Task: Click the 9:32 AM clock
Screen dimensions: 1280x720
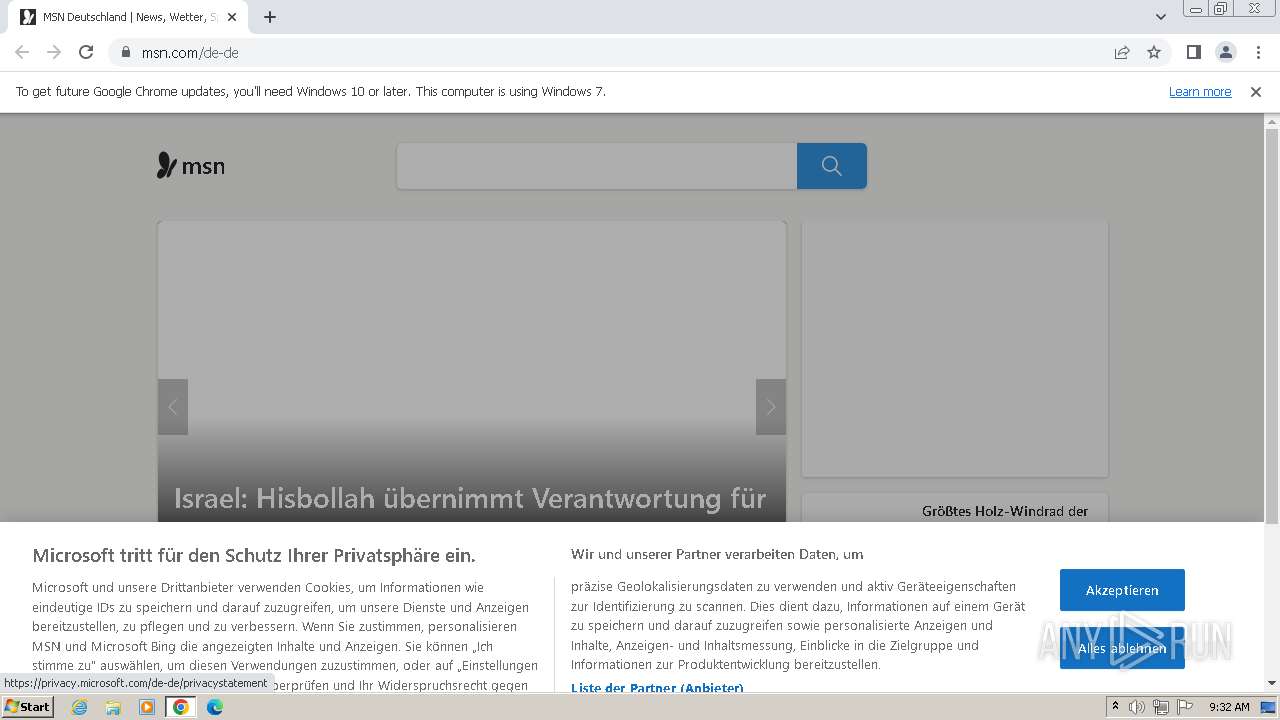Action: 1229,707
